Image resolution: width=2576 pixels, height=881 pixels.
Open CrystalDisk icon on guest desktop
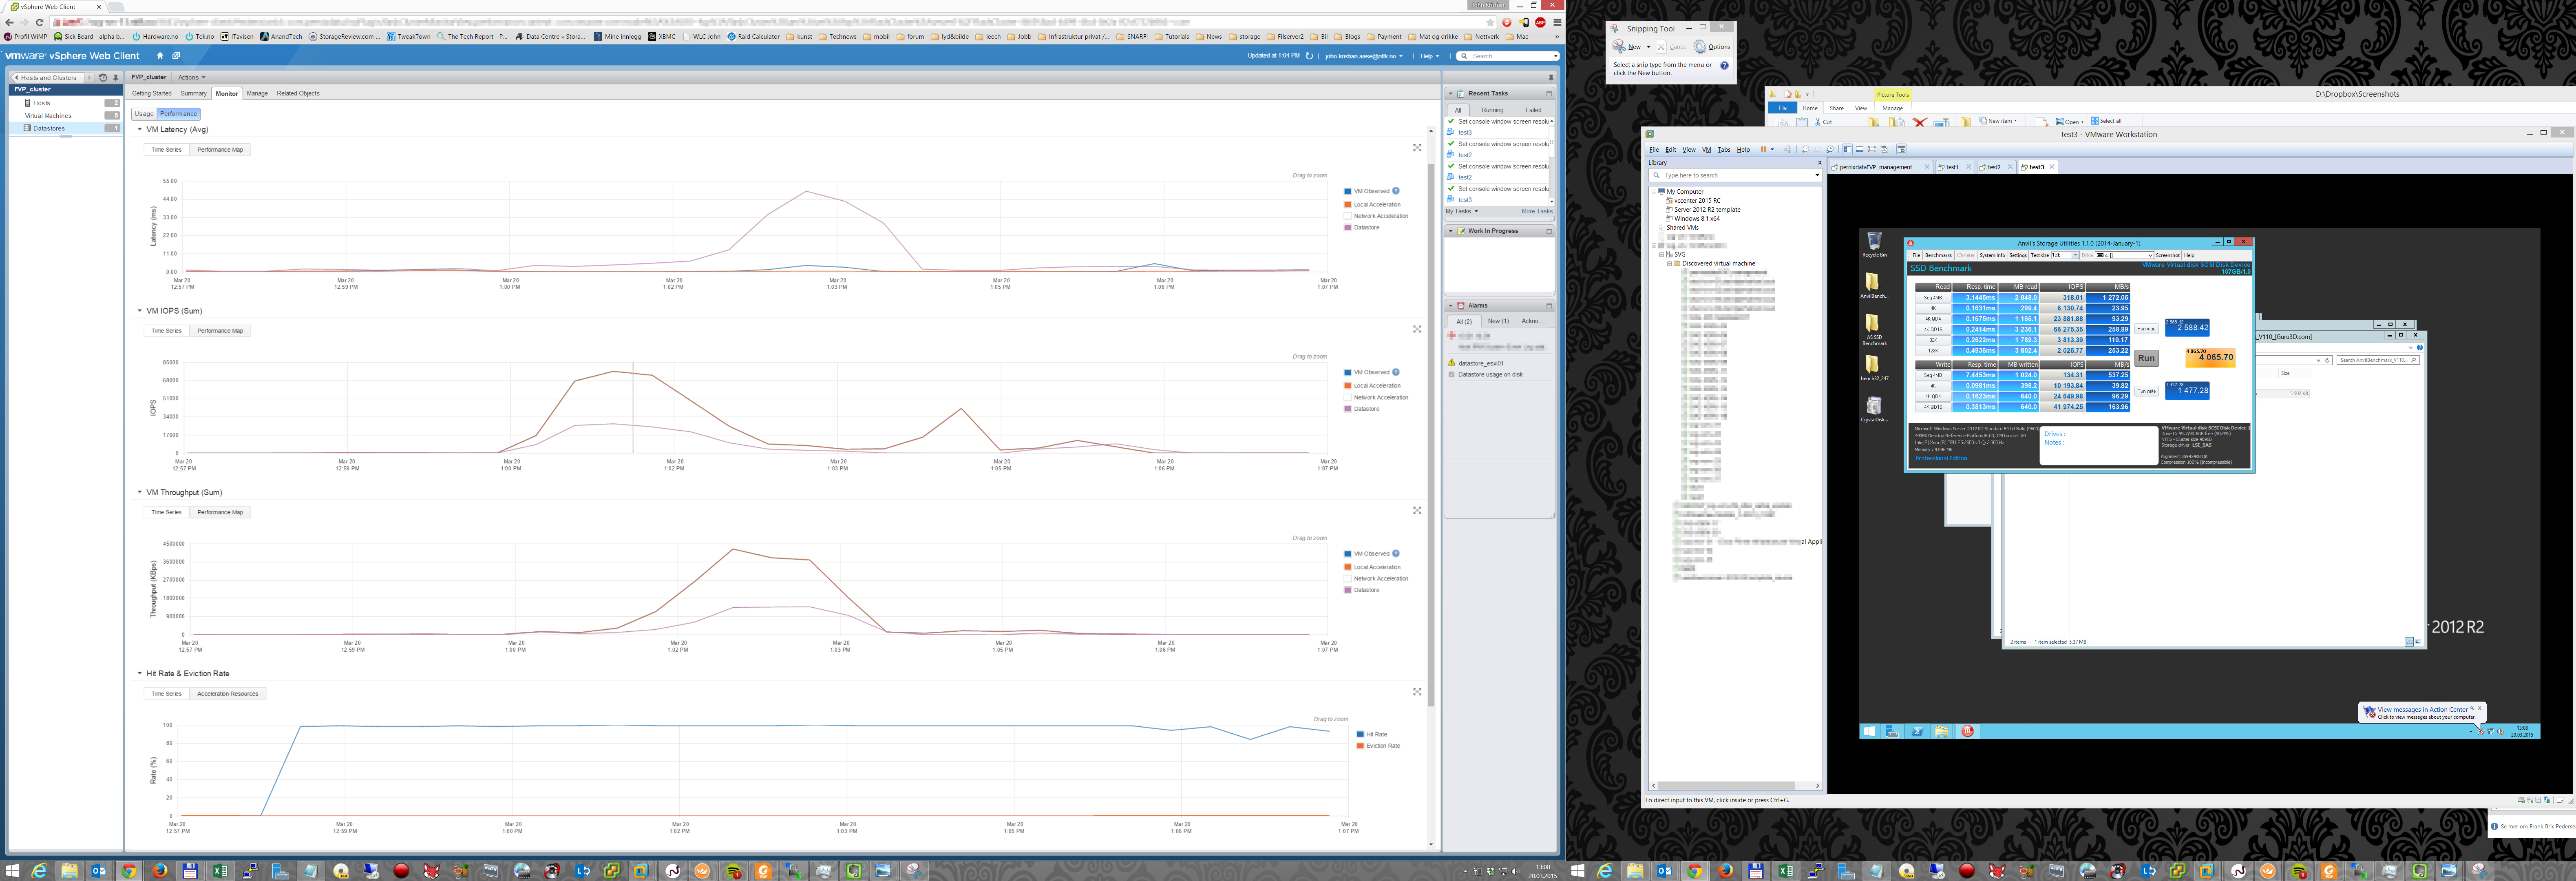(1874, 409)
